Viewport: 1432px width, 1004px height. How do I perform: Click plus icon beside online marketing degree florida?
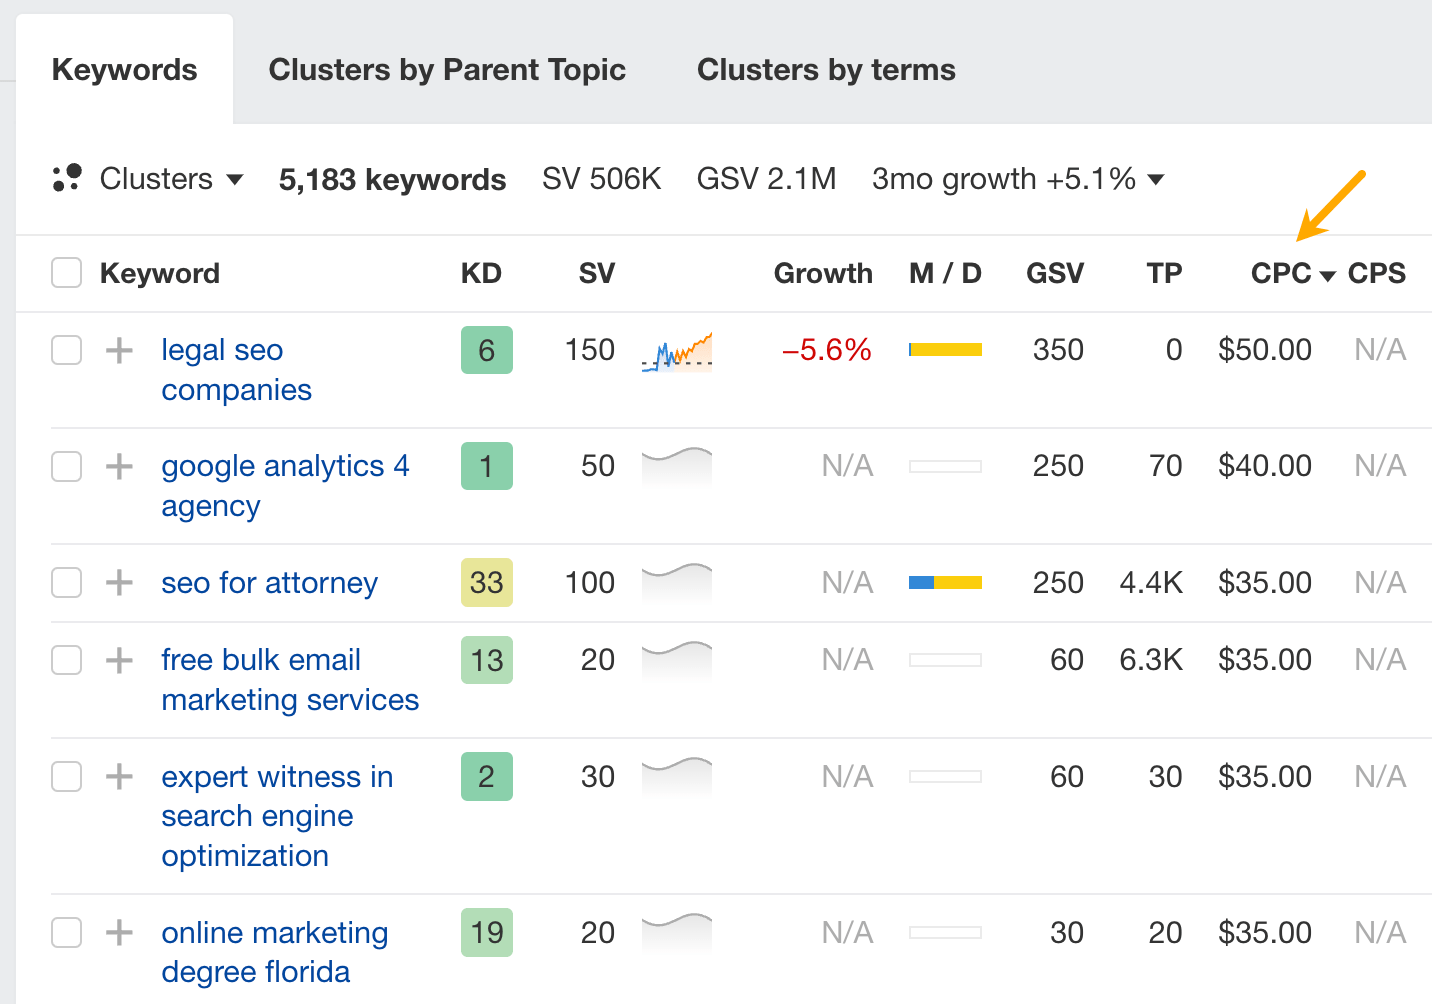coord(119,932)
